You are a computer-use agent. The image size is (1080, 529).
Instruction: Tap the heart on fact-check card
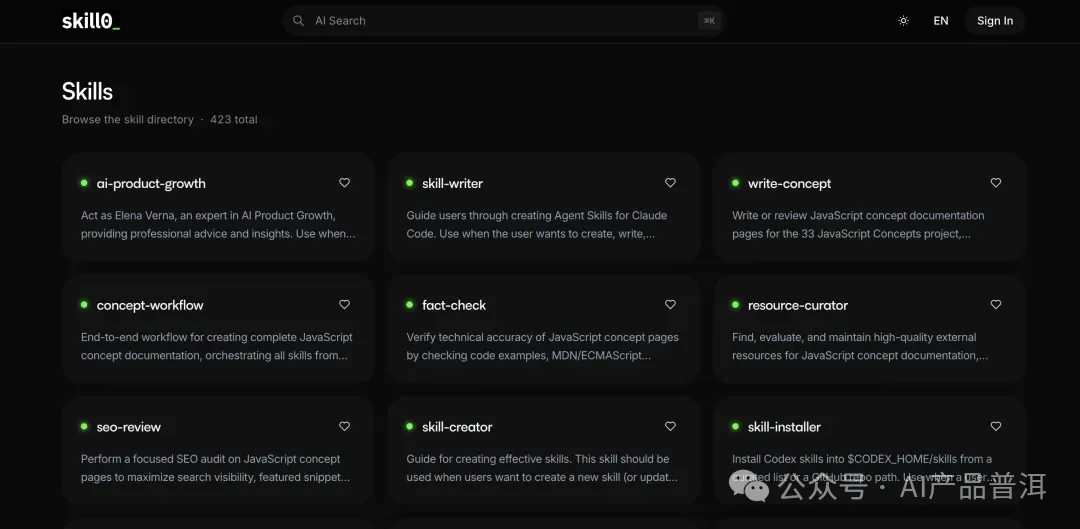(x=670, y=305)
